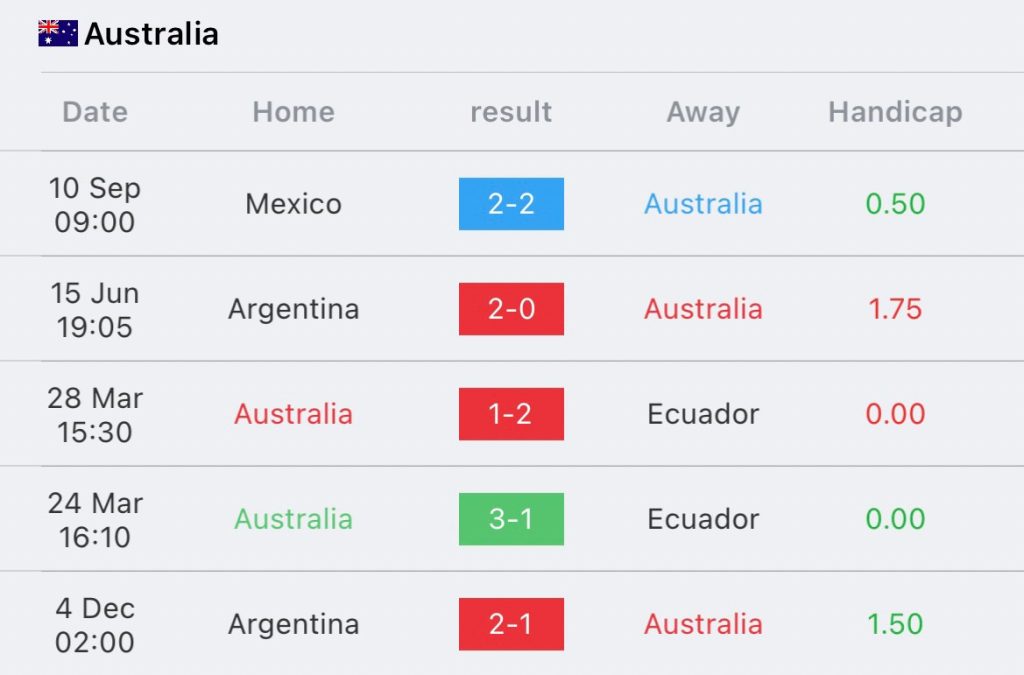Click Mexico home team name
Screen dimensions: 1024x675
294,204
